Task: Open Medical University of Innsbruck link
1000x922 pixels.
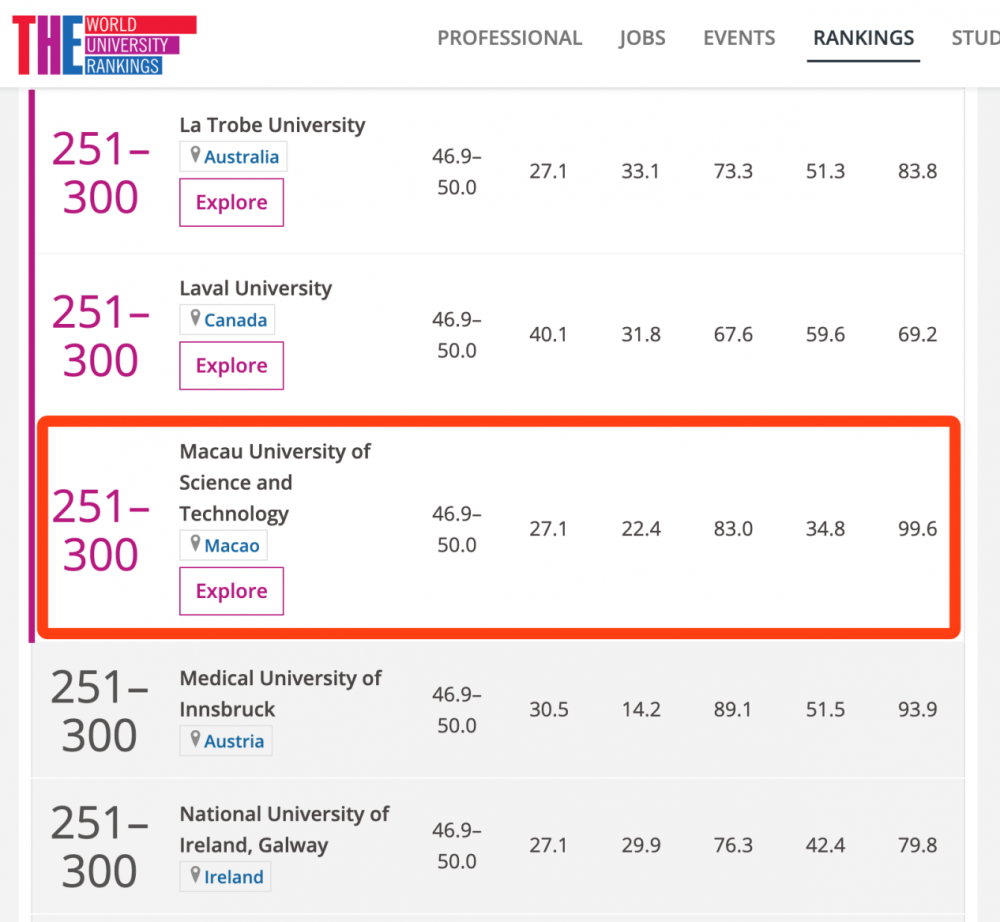Action: pyautogui.click(x=281, y=694)
